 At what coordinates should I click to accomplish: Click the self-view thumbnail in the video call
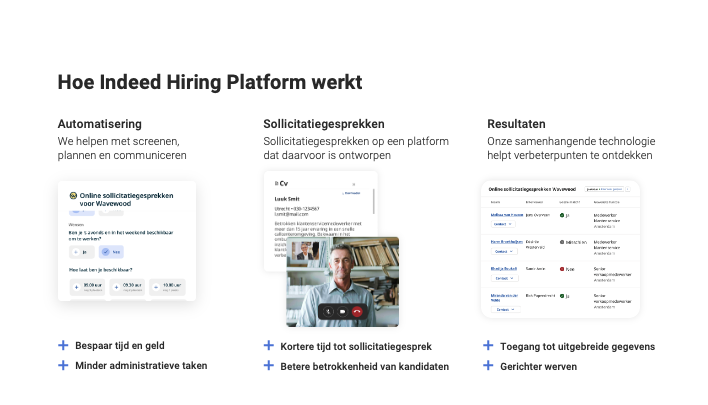pyautogui.click(x=305, y=252)
